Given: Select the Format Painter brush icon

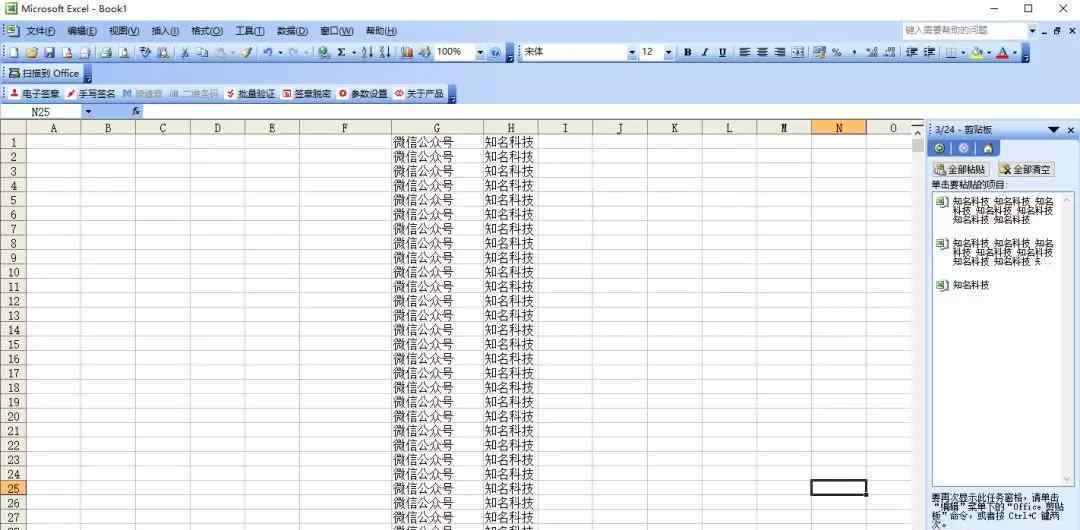Looking at the screenshot, I should (247, 52).
